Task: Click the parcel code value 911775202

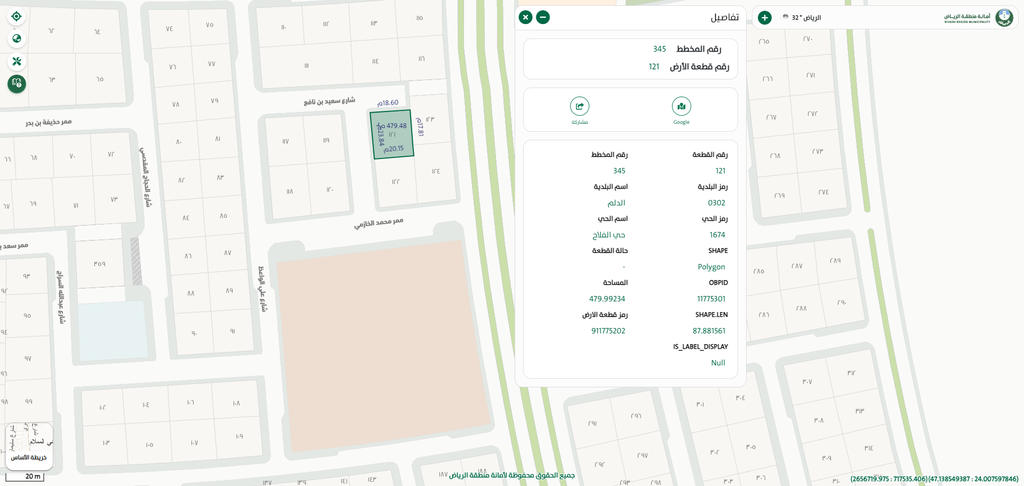Action: point(608,331)
